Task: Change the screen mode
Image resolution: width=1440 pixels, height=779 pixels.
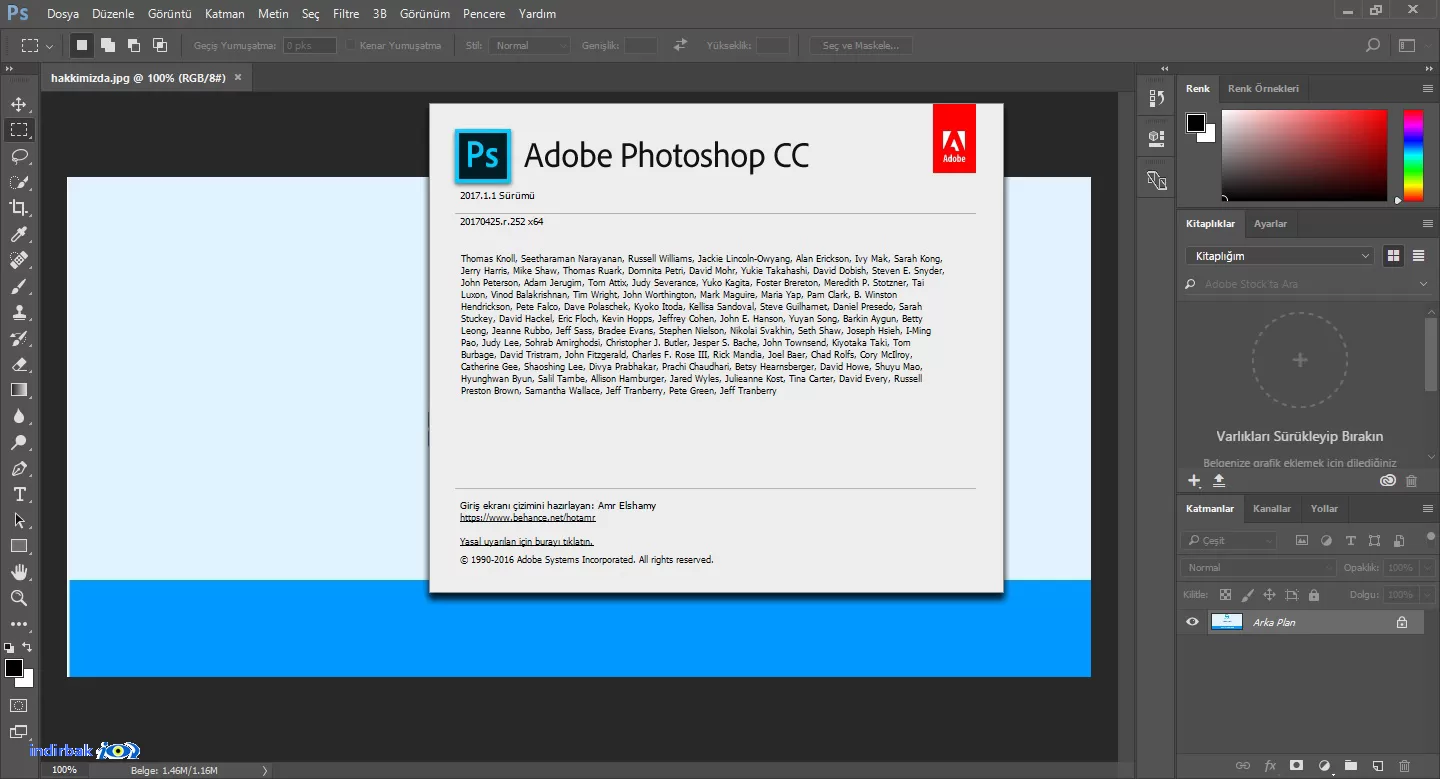Action: [x=19, y=731]
